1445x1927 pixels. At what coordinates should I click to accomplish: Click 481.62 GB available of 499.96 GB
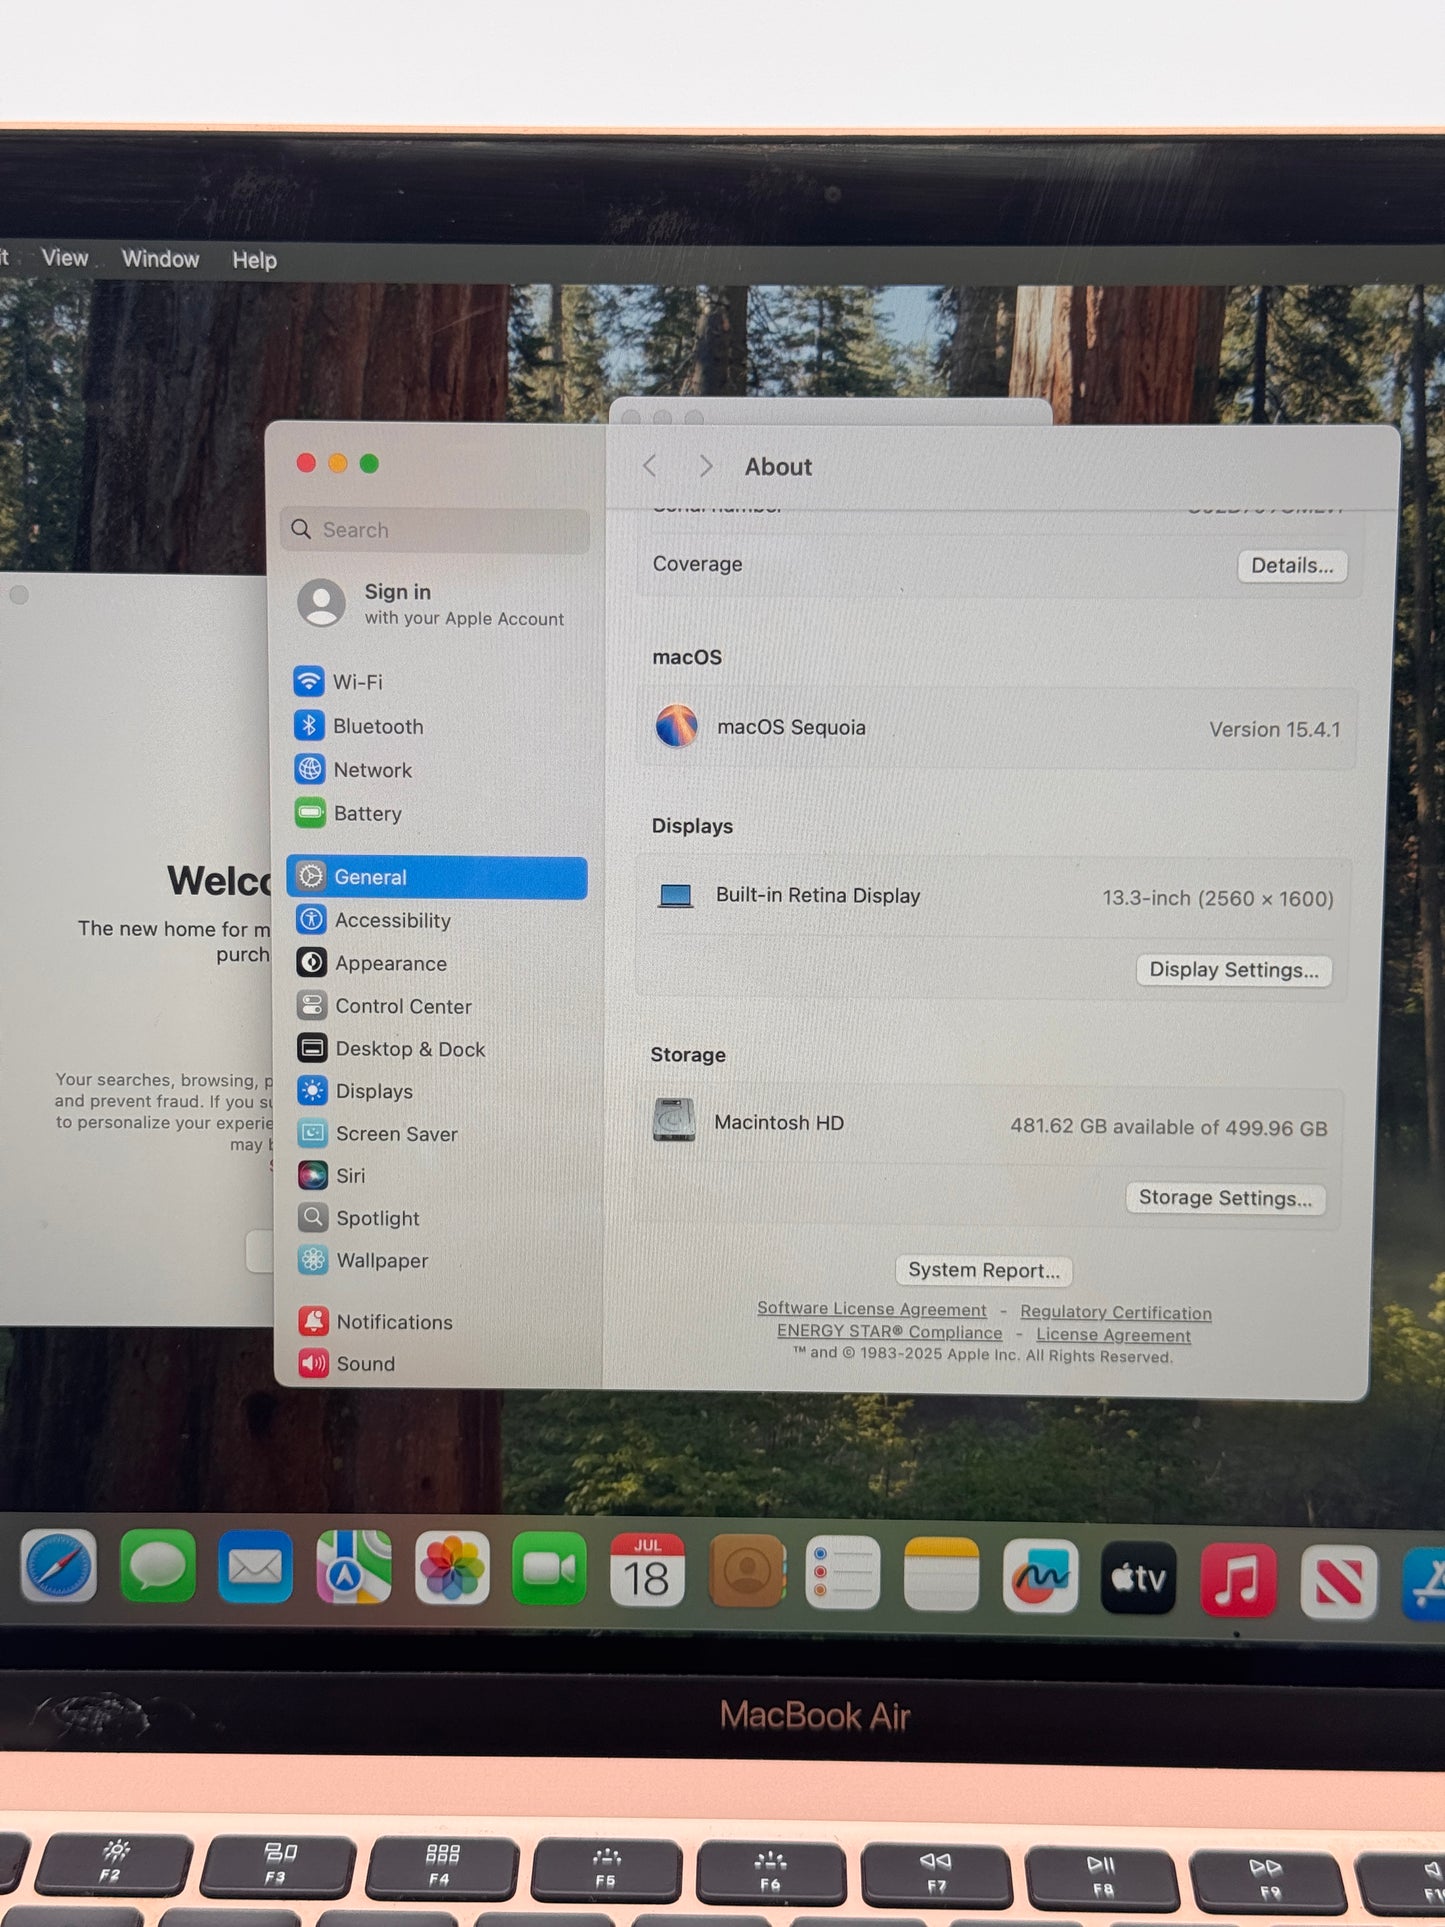coord(1168,1127)
